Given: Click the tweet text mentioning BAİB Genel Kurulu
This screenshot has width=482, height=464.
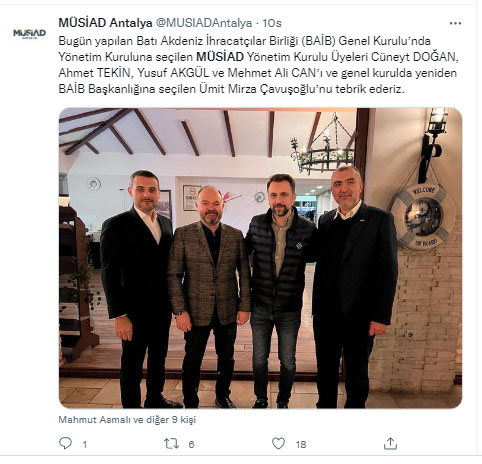Looking at the screenshot, I should 258,65.
